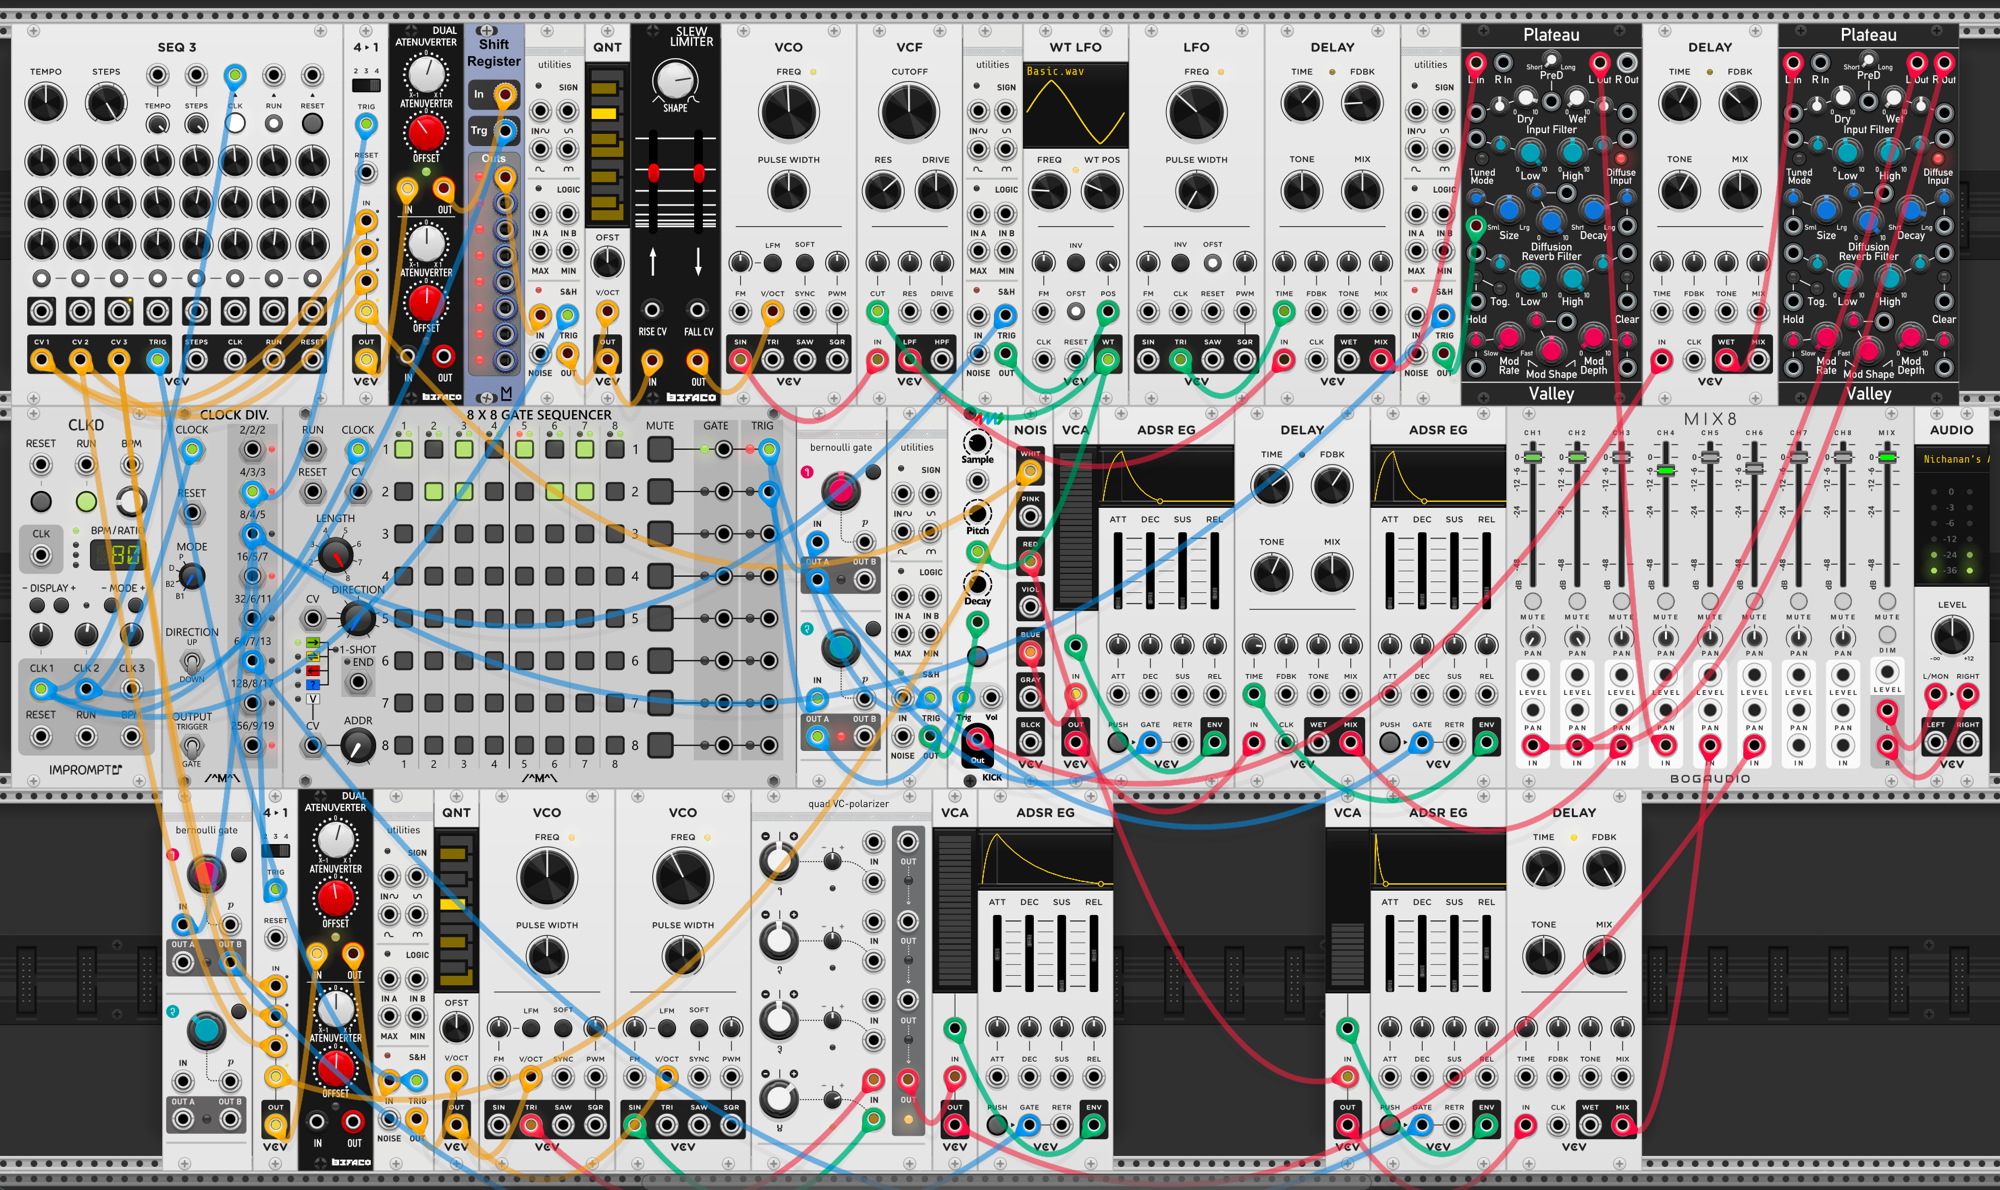Click the Shift Register In jack
This screenshot has width=2000, height=1190.
click(505, 95)
